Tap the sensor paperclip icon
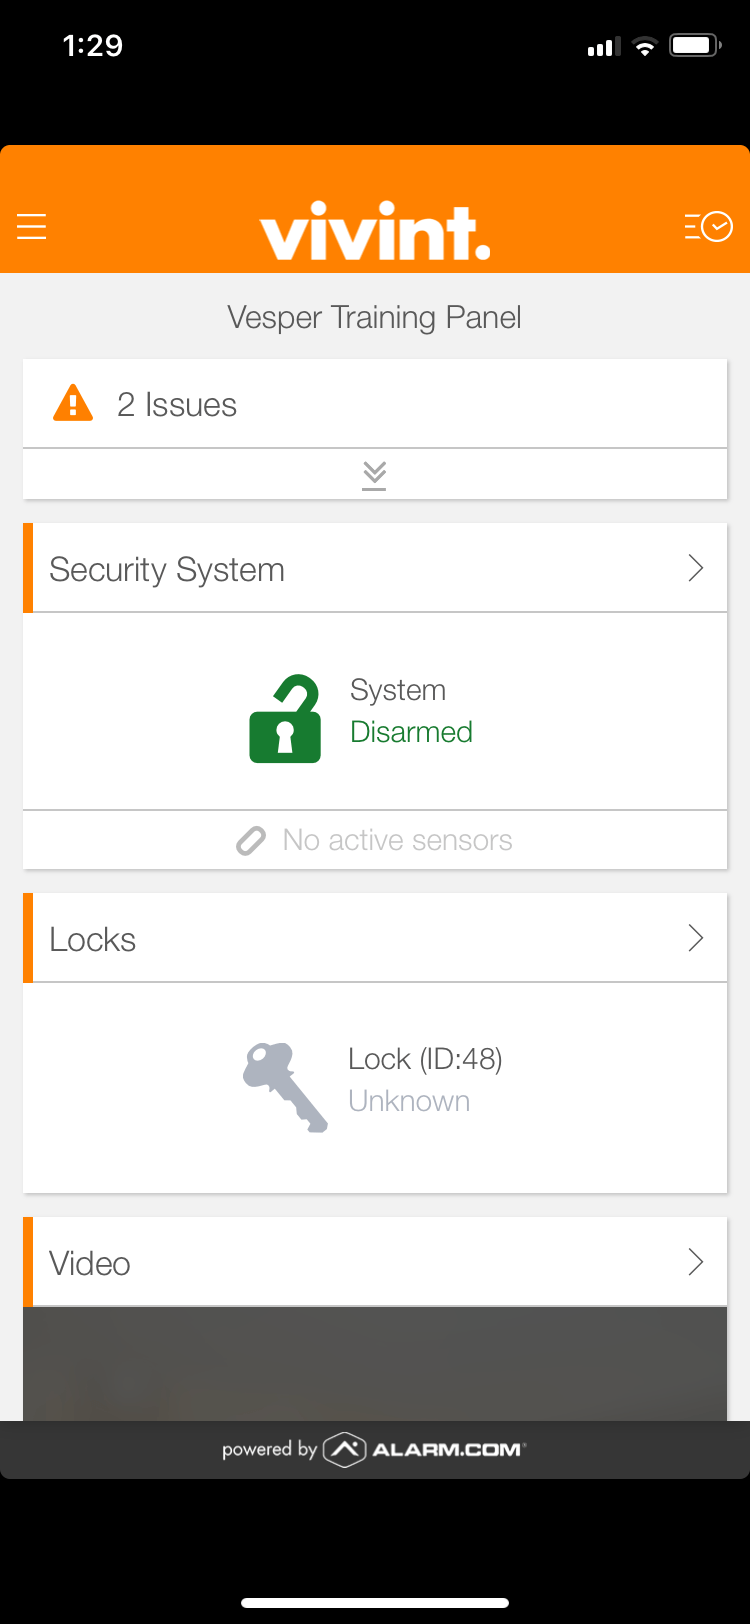 (250, 840)
